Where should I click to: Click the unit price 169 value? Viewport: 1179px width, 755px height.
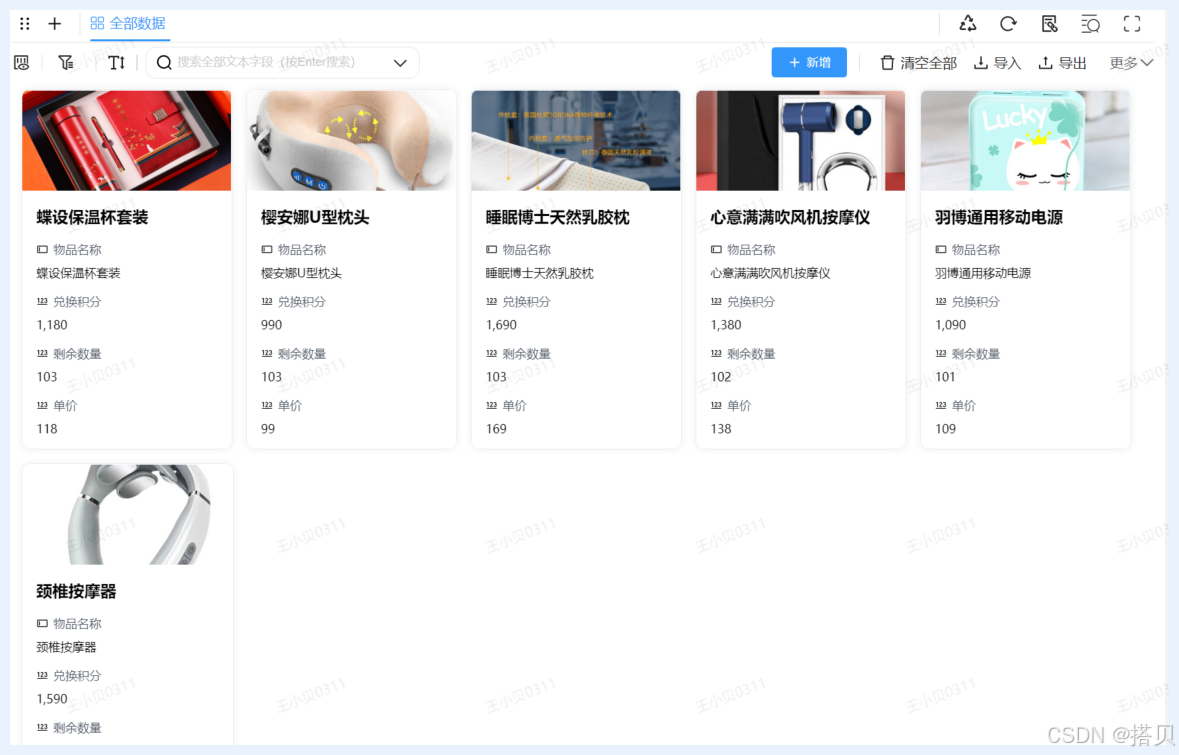pos(496,429)
